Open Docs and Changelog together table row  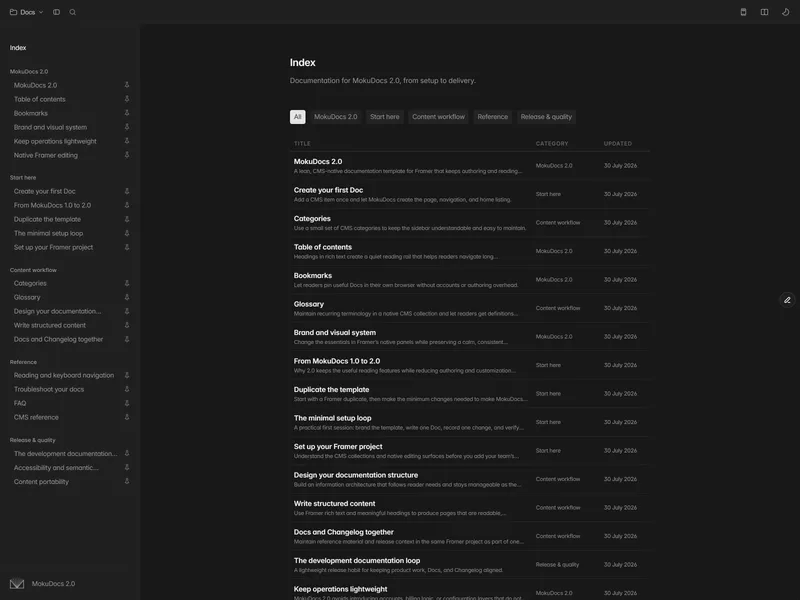click(469, 537)
